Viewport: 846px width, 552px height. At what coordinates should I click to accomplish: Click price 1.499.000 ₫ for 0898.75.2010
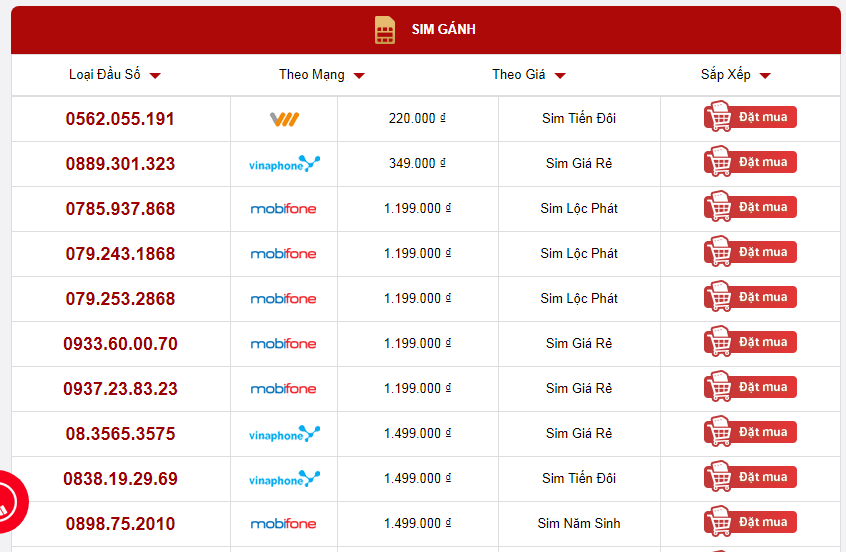(x=417, y=523)
